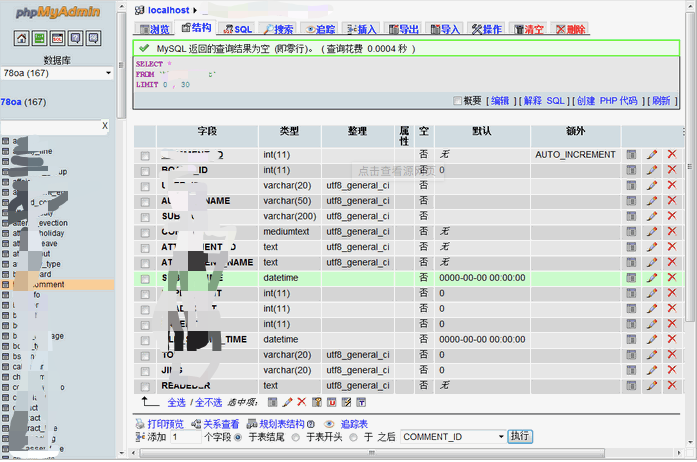Click 清空 empty table tab
The width and height of the screenshot is (697, 462).
coord(528,29)
